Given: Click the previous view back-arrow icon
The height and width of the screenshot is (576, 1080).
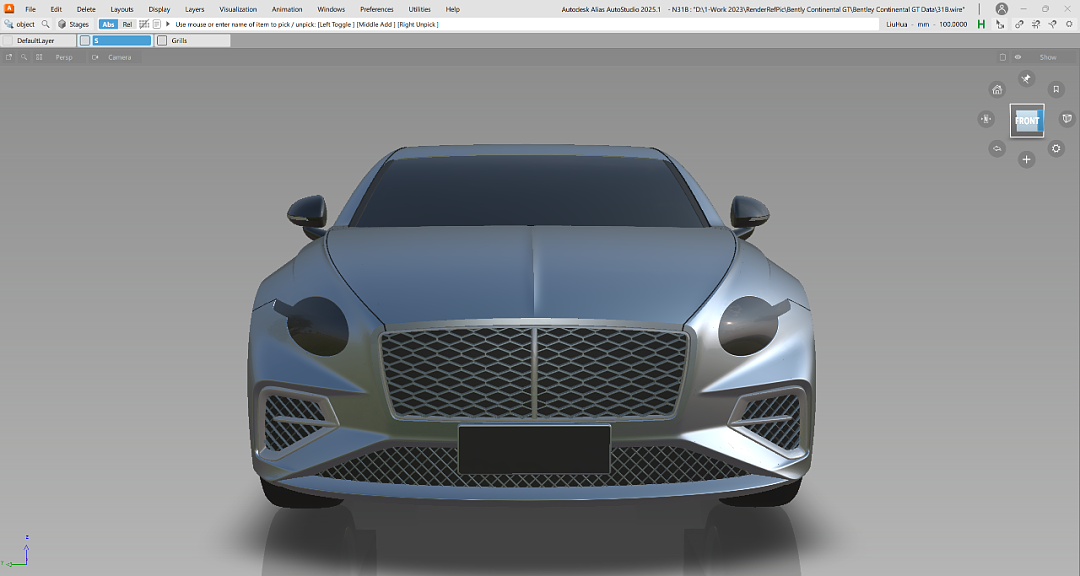Looking at the screenshot, I should pos(997,148).
